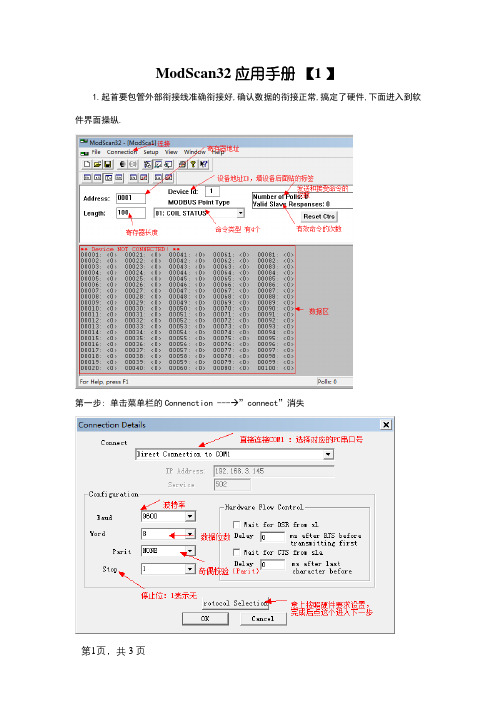
Task: Click the Device Id input field
Action: coord(212,191)
